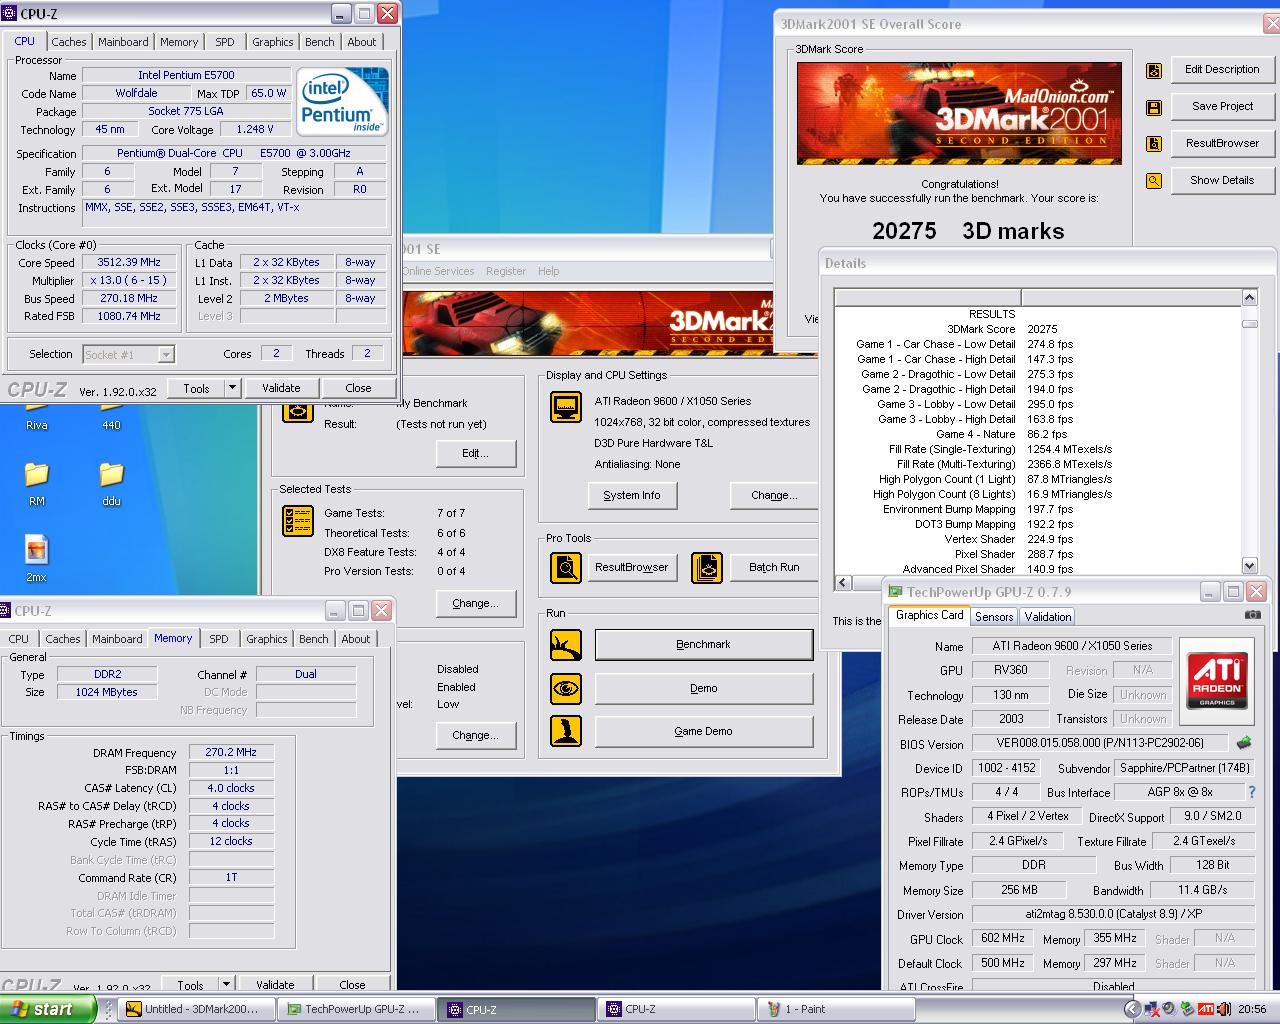
Task: Open the Selection Socket #1 combo box
Action: click(x=129, y=354)
